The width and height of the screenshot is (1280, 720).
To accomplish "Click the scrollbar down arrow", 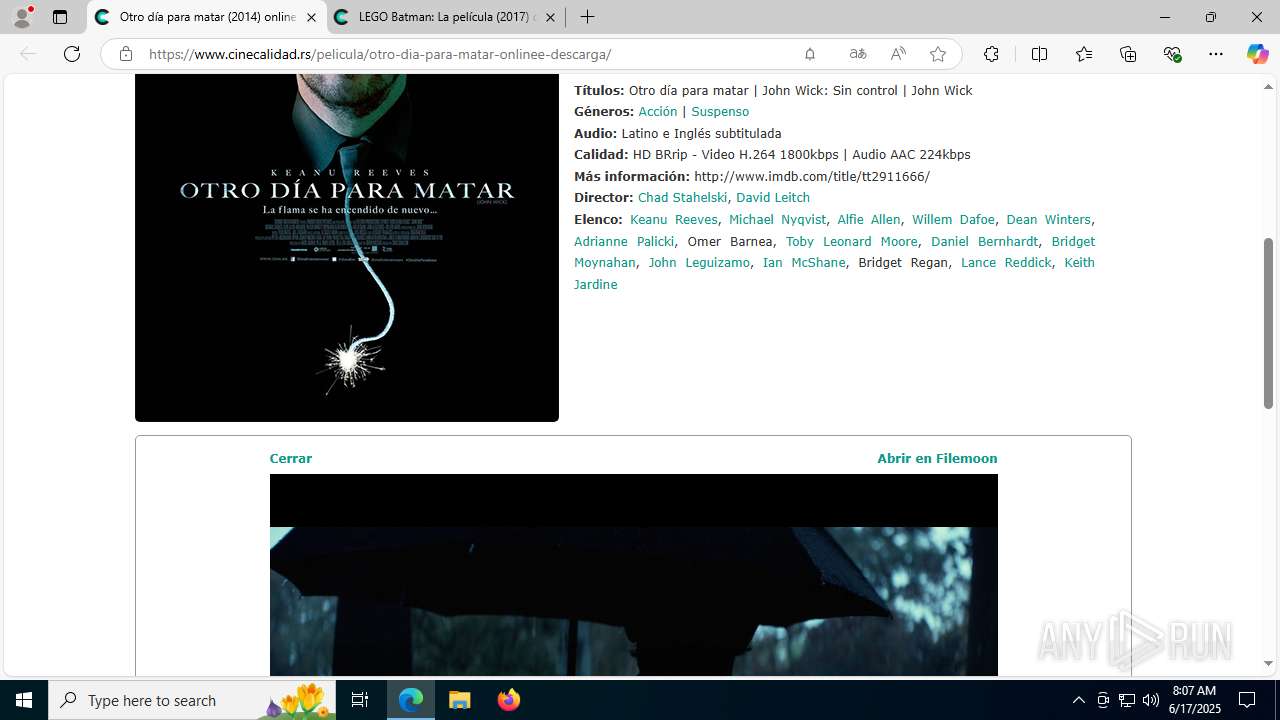I will [1268, 664].
